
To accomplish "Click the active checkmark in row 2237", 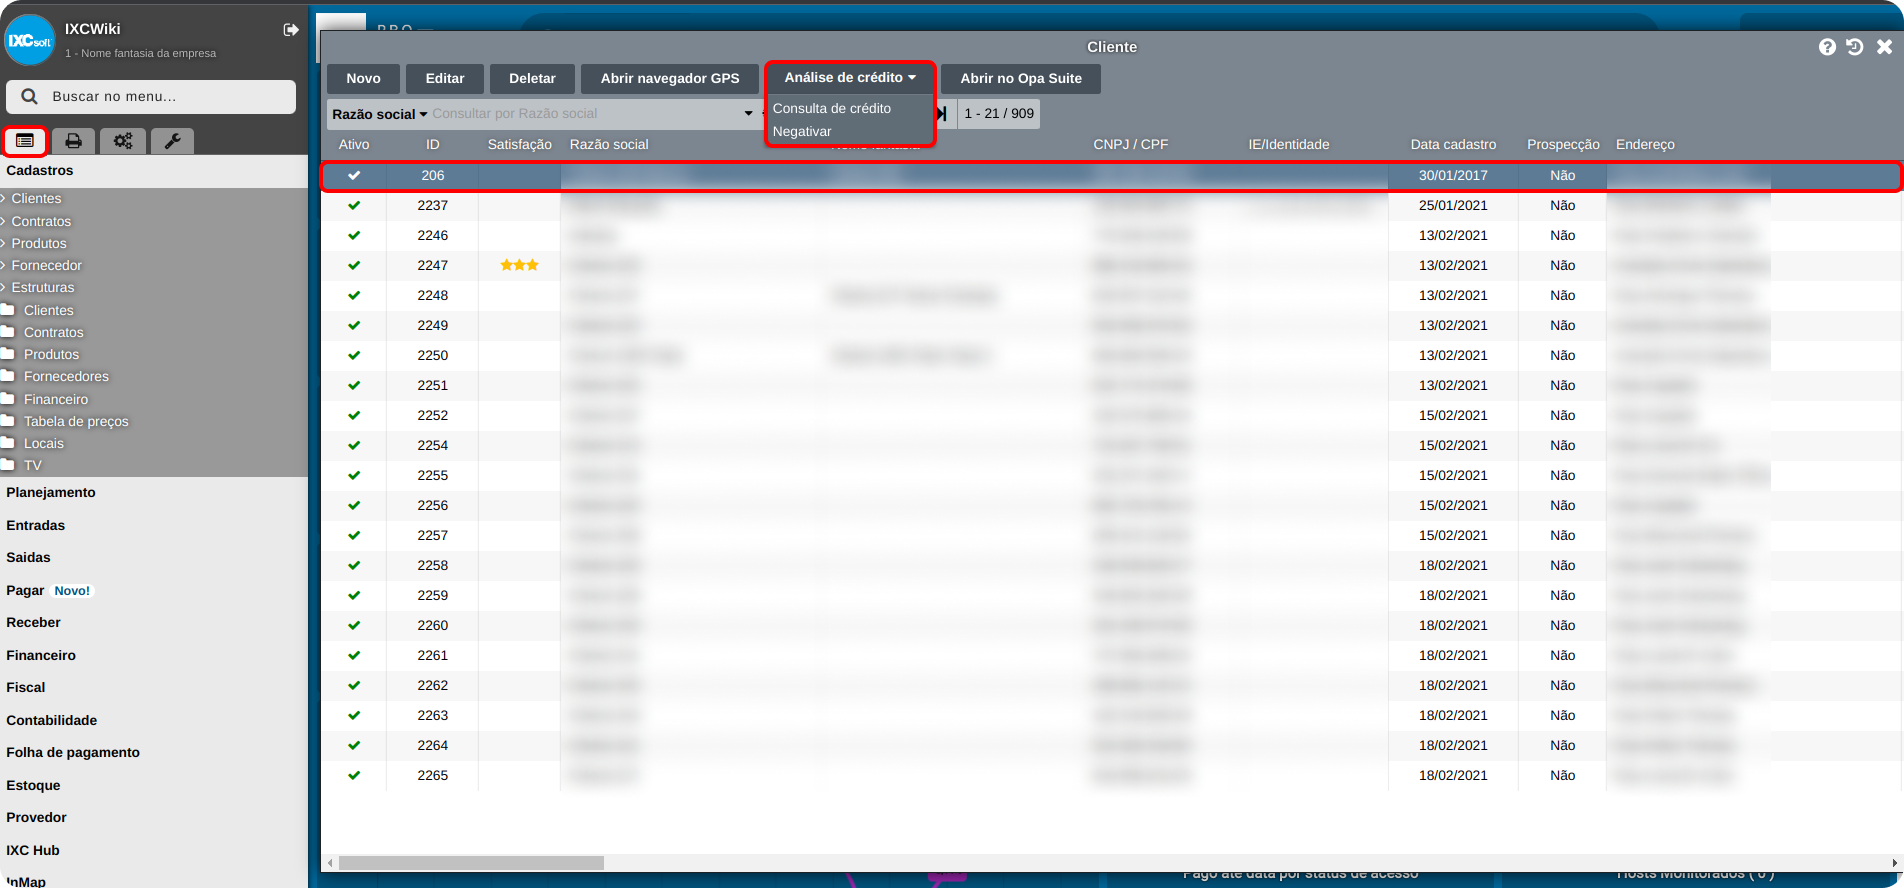I will coord(354,205).
